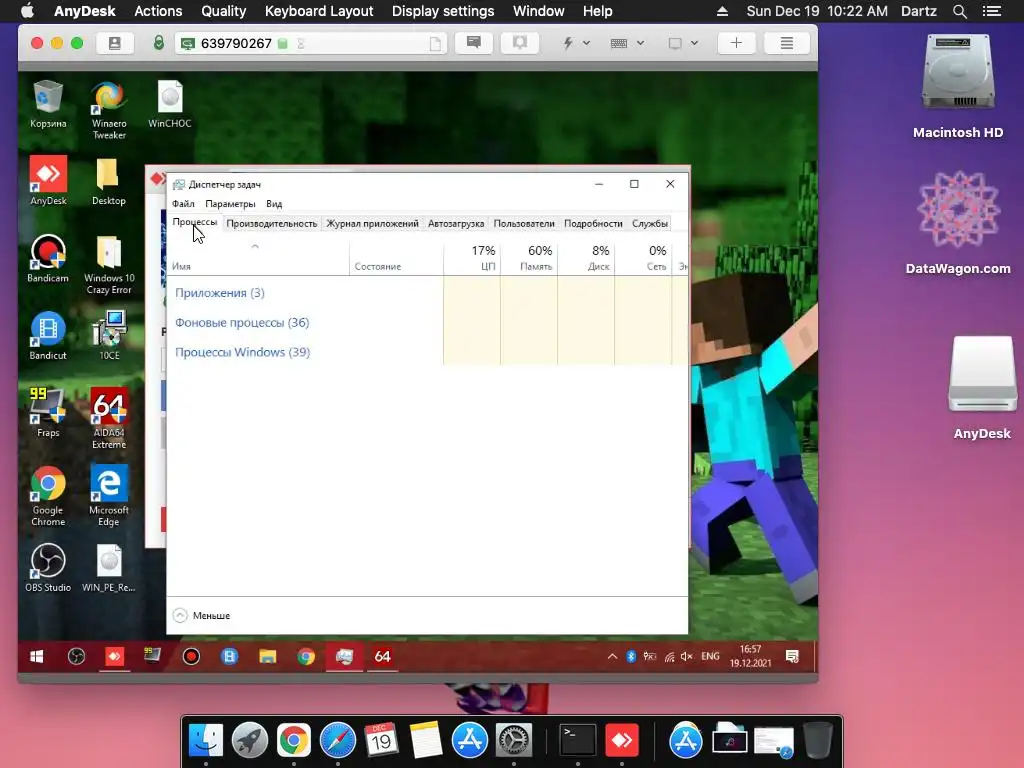Screen dimensions: 1024x768
Task: Open the Windows notification center icon
Action: click(x=792, y=656)
